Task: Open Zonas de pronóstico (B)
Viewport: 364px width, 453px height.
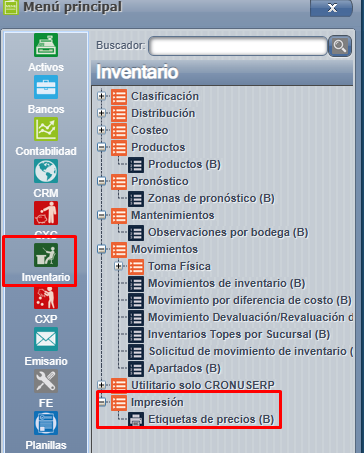Action: tap(211, 198)
